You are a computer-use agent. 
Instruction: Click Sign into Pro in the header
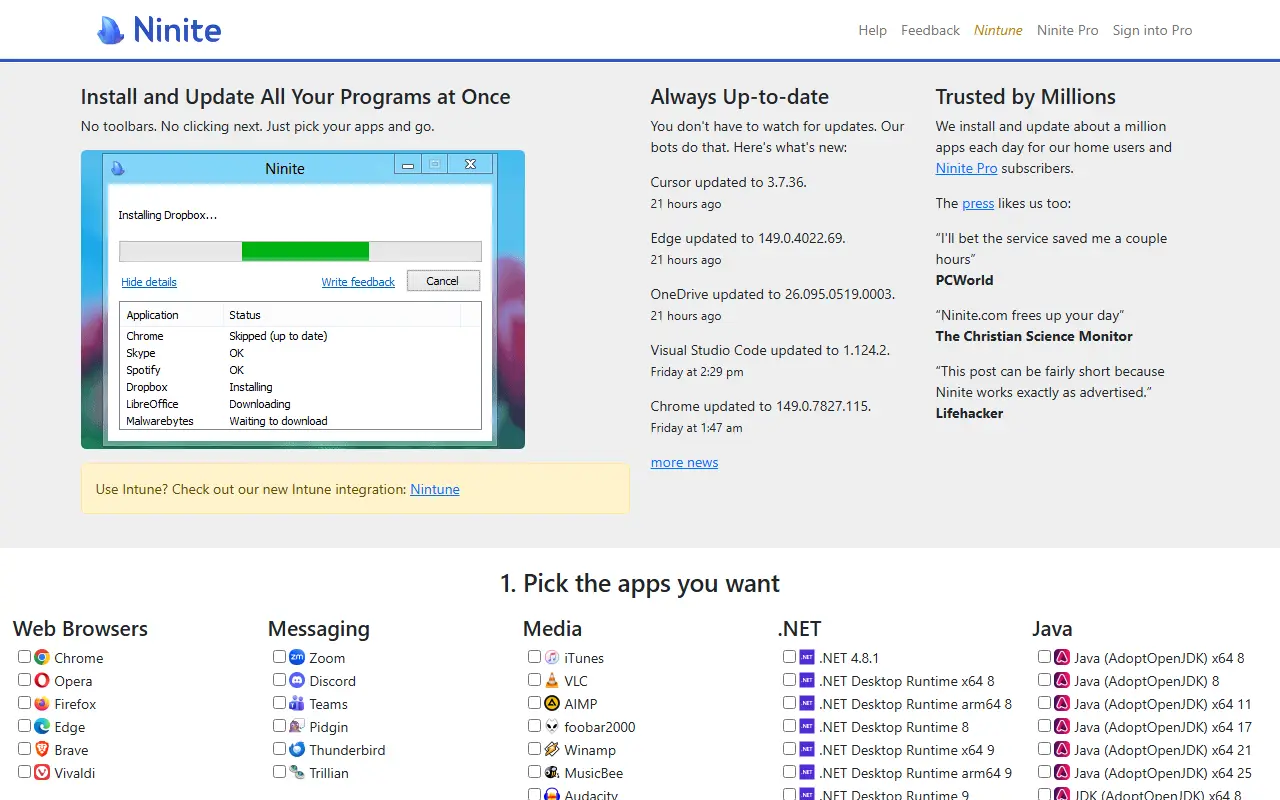coord(1152,30)
